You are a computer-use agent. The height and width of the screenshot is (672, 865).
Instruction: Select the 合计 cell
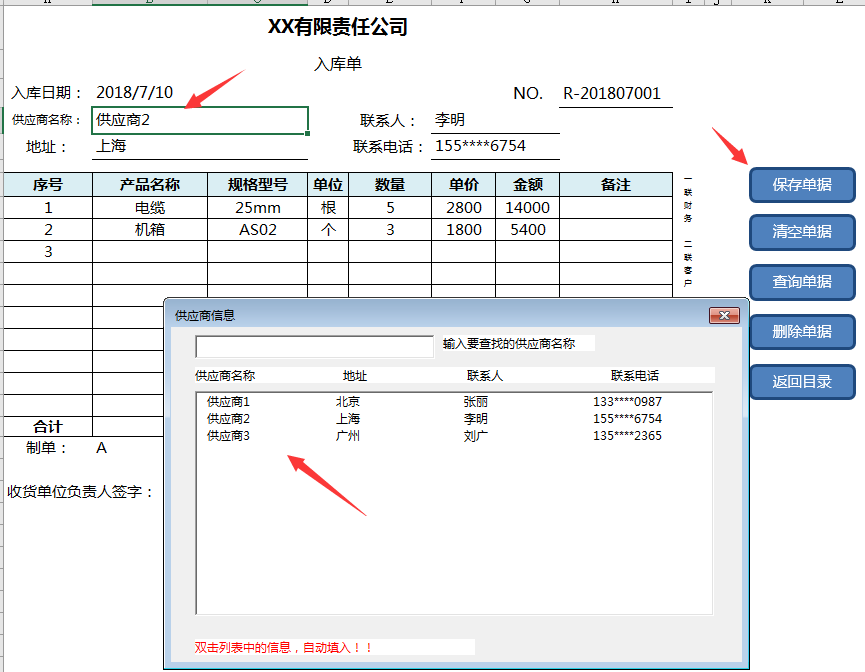48,426
